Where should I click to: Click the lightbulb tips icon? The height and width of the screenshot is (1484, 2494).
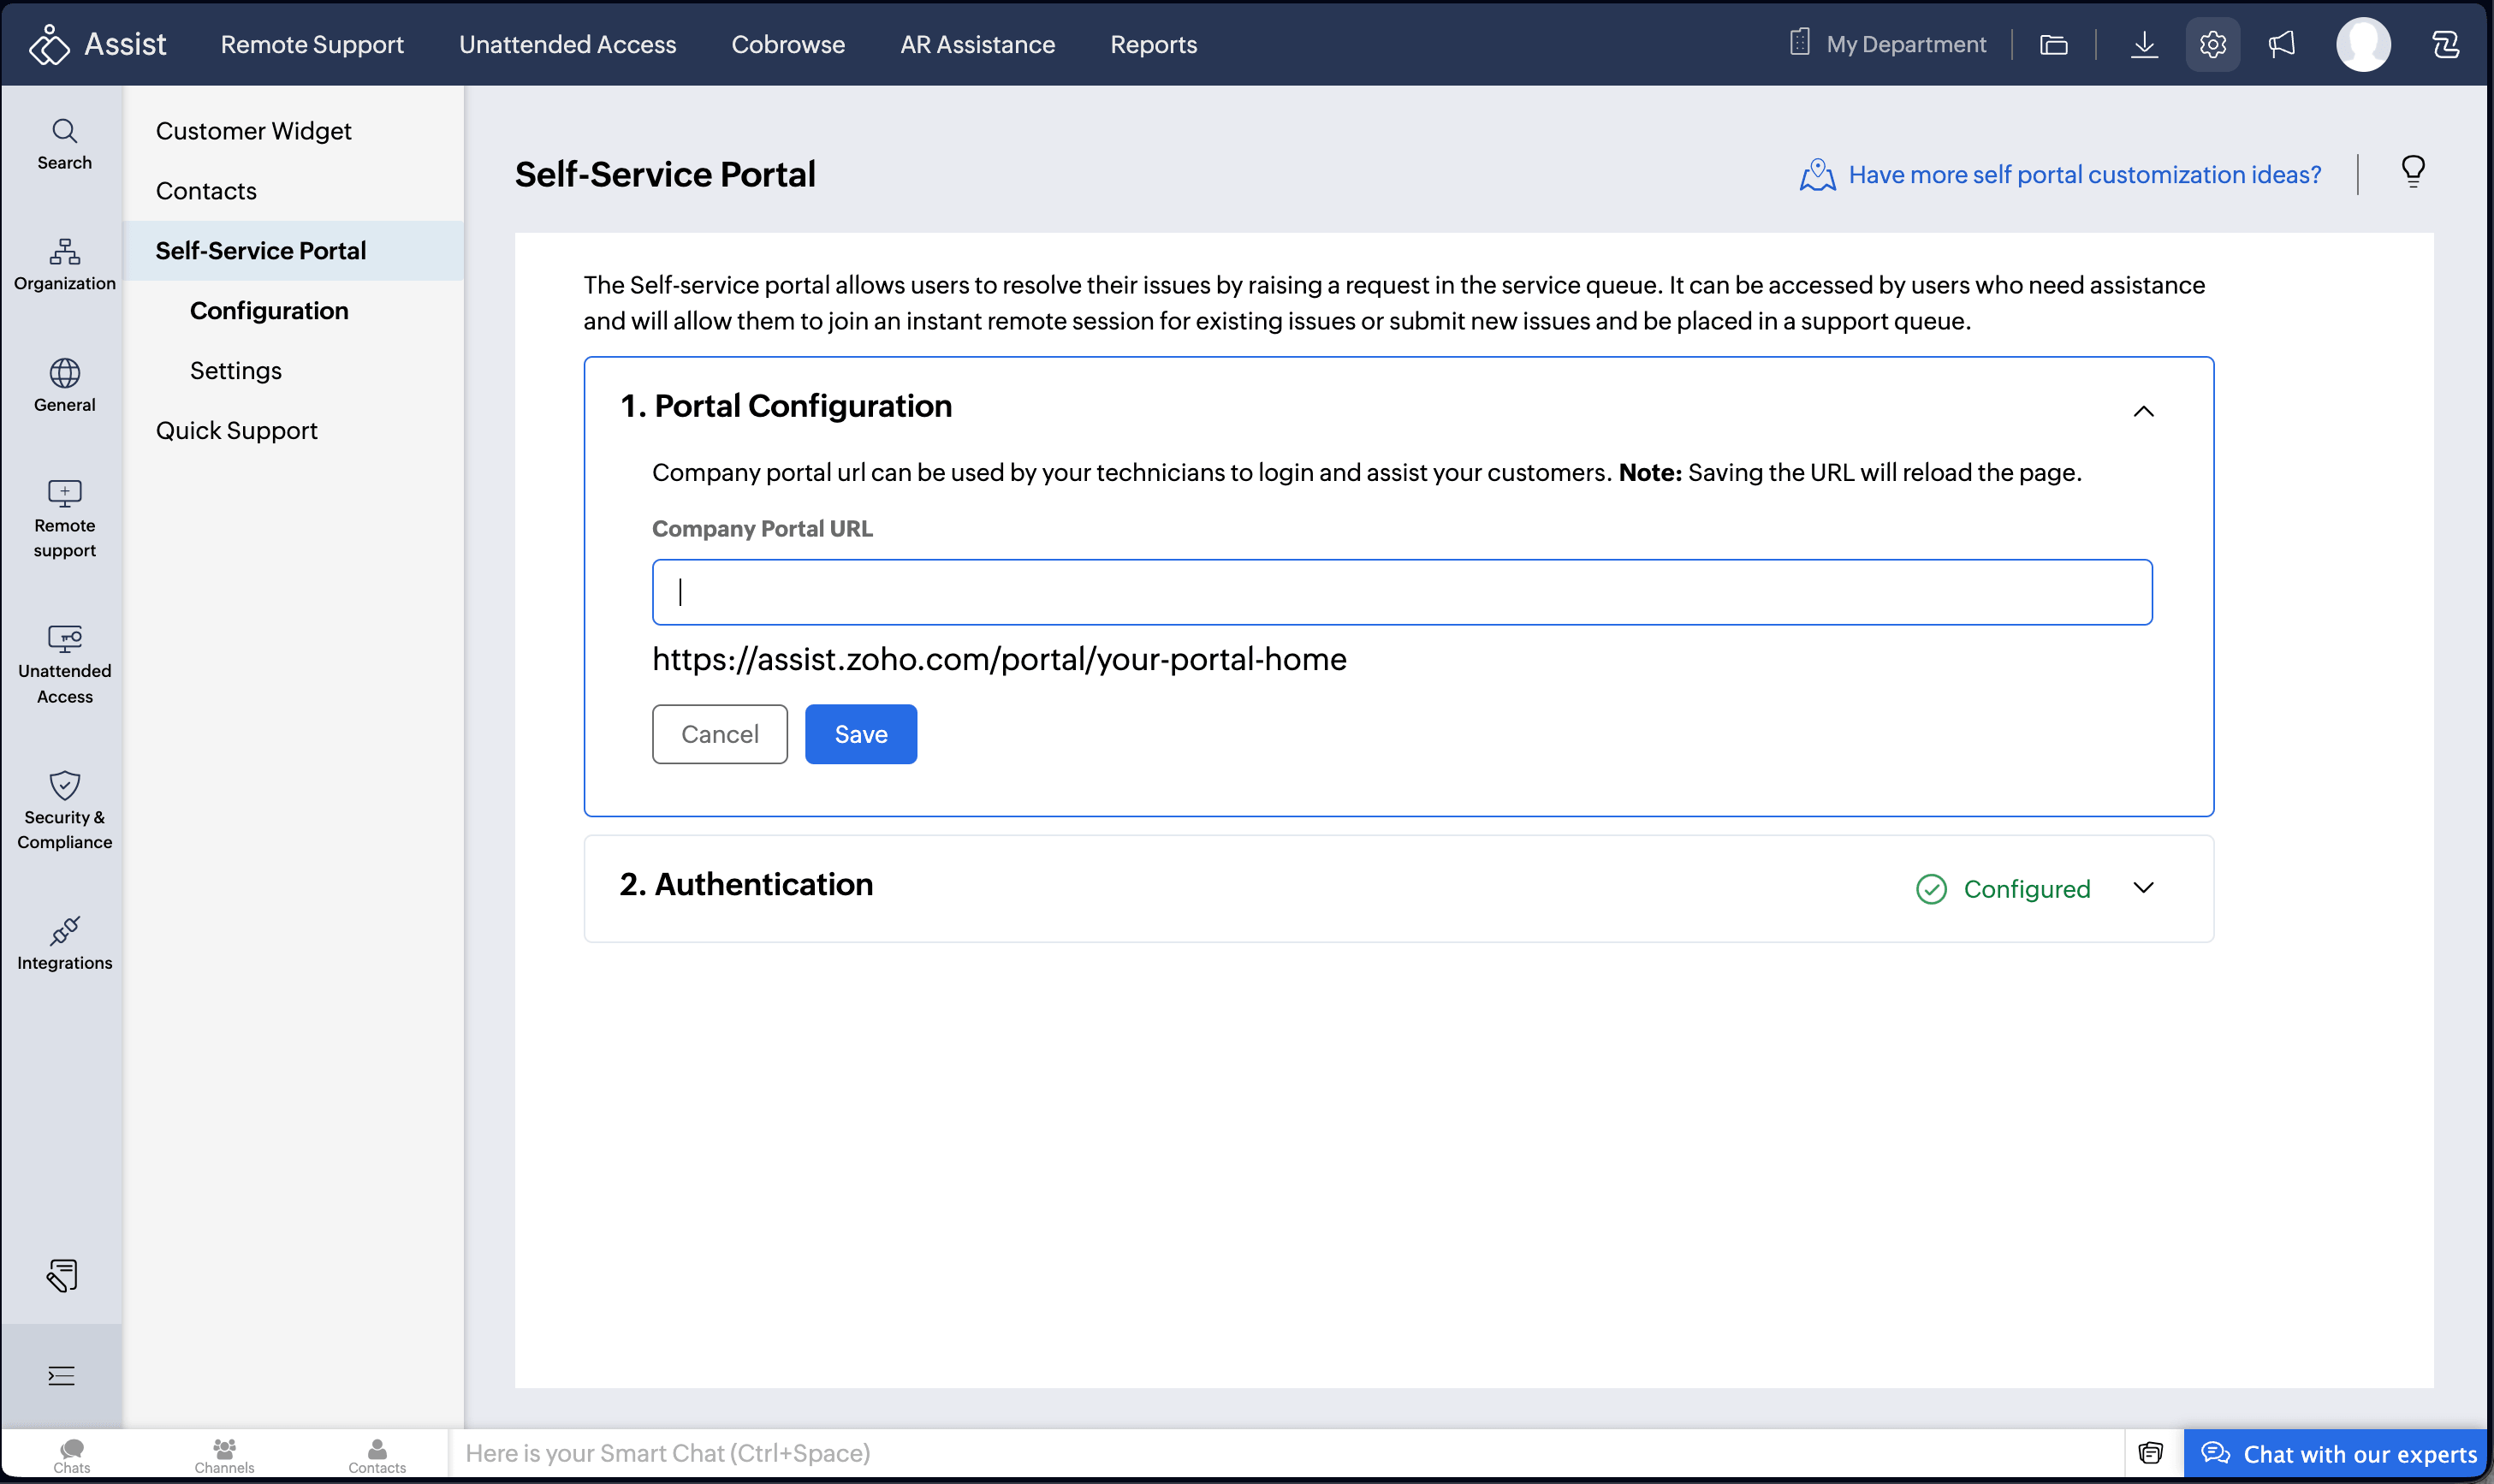[x=2412, y=172]
